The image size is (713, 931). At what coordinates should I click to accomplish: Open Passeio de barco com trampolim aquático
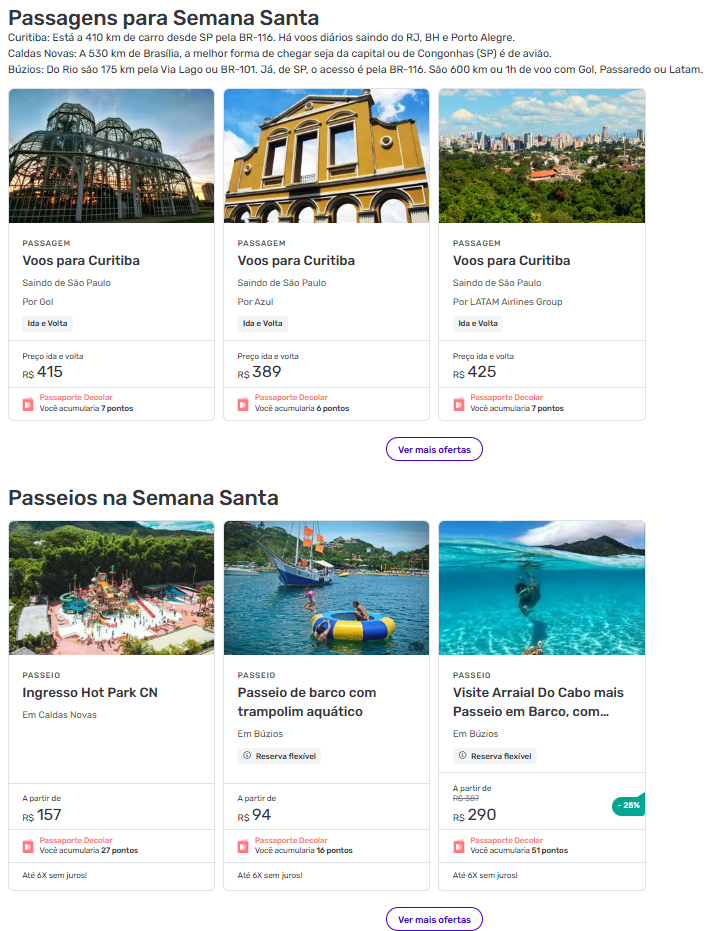307,702
